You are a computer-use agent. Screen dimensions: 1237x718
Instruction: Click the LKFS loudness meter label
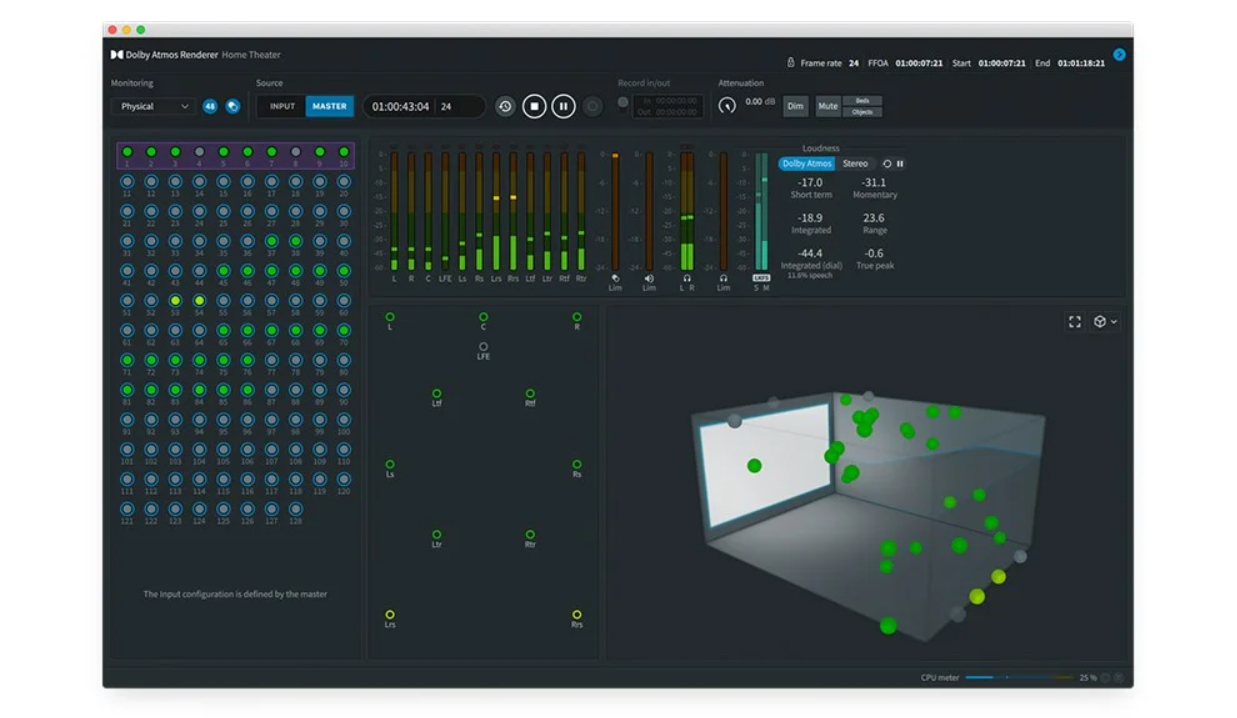pos(761,278)
